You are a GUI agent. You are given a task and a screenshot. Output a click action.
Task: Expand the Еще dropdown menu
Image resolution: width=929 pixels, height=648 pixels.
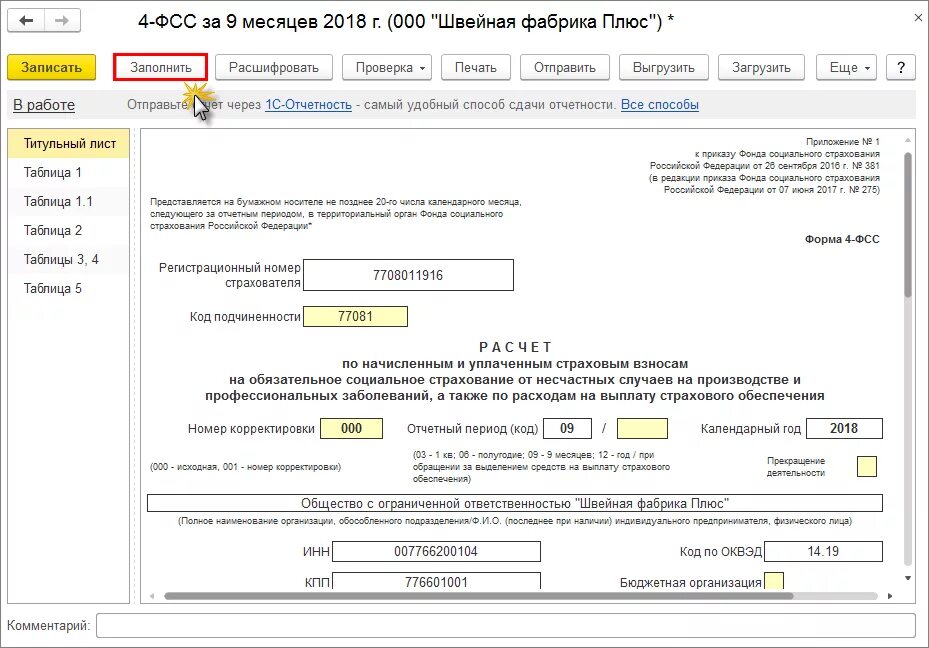[847, 68]
